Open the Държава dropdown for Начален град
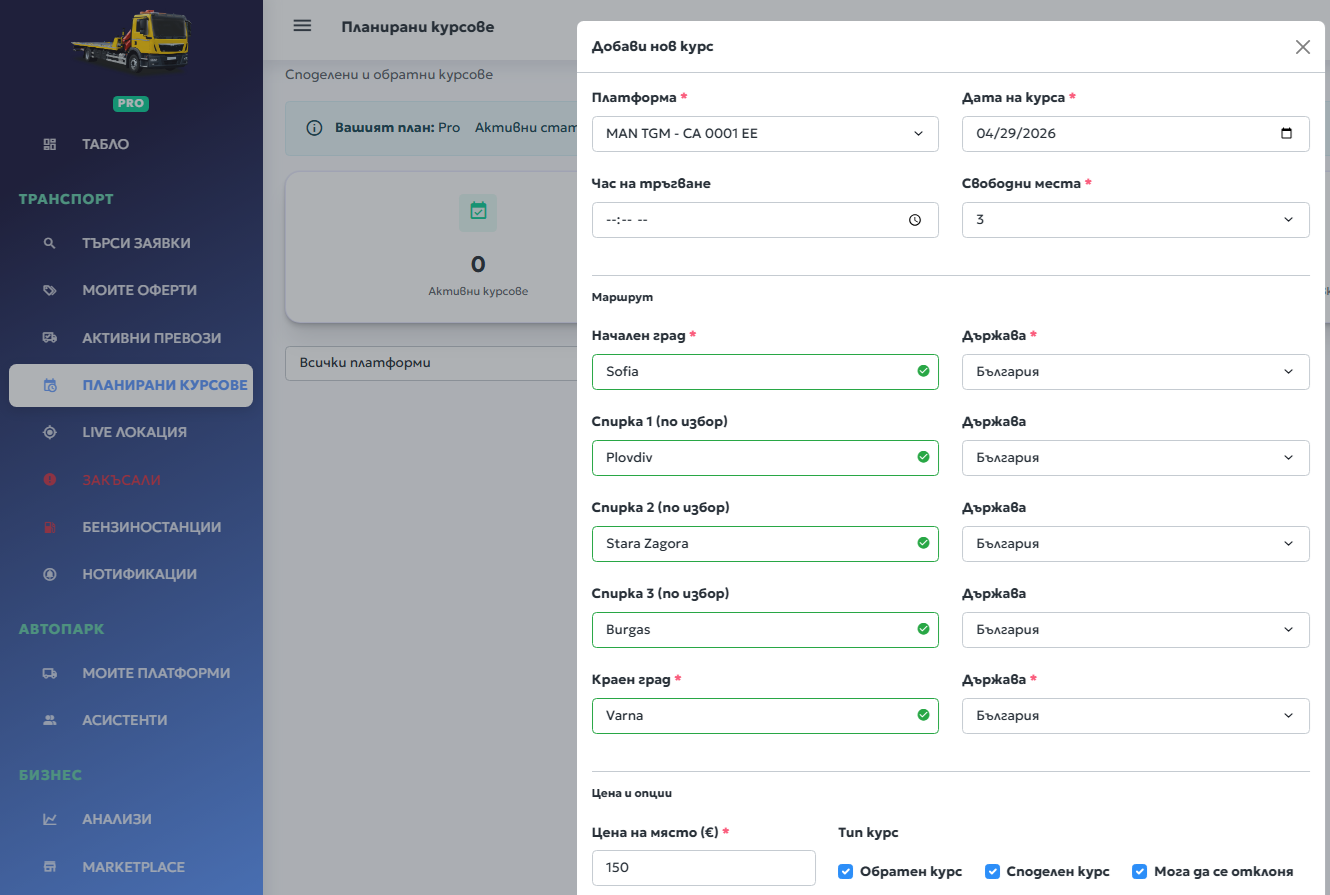The width and height of the screenshot is (1330, 895). [1136, 372]
